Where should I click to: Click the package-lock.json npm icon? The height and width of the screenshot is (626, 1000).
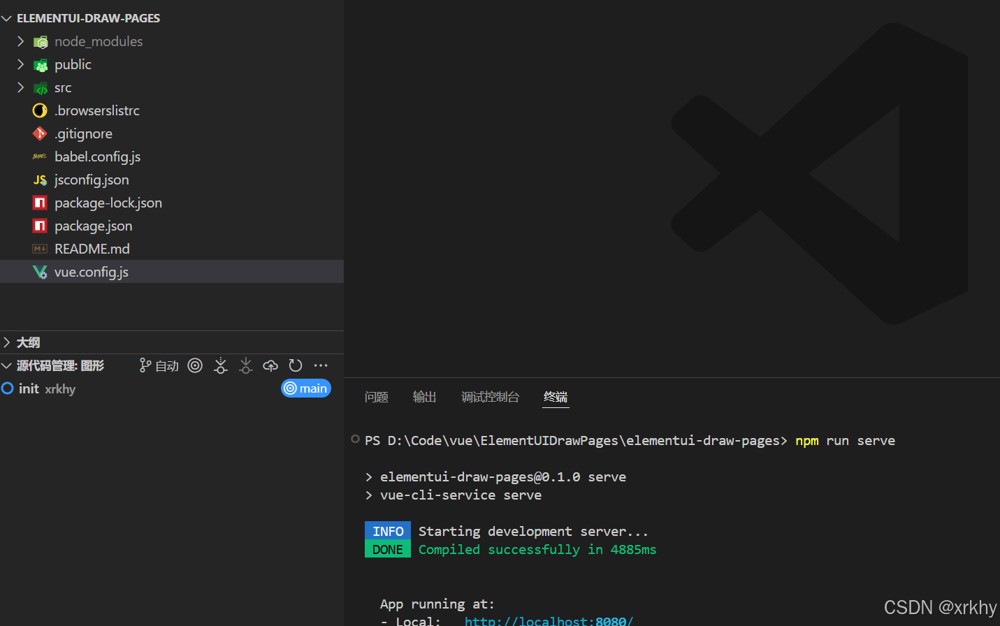40,203
